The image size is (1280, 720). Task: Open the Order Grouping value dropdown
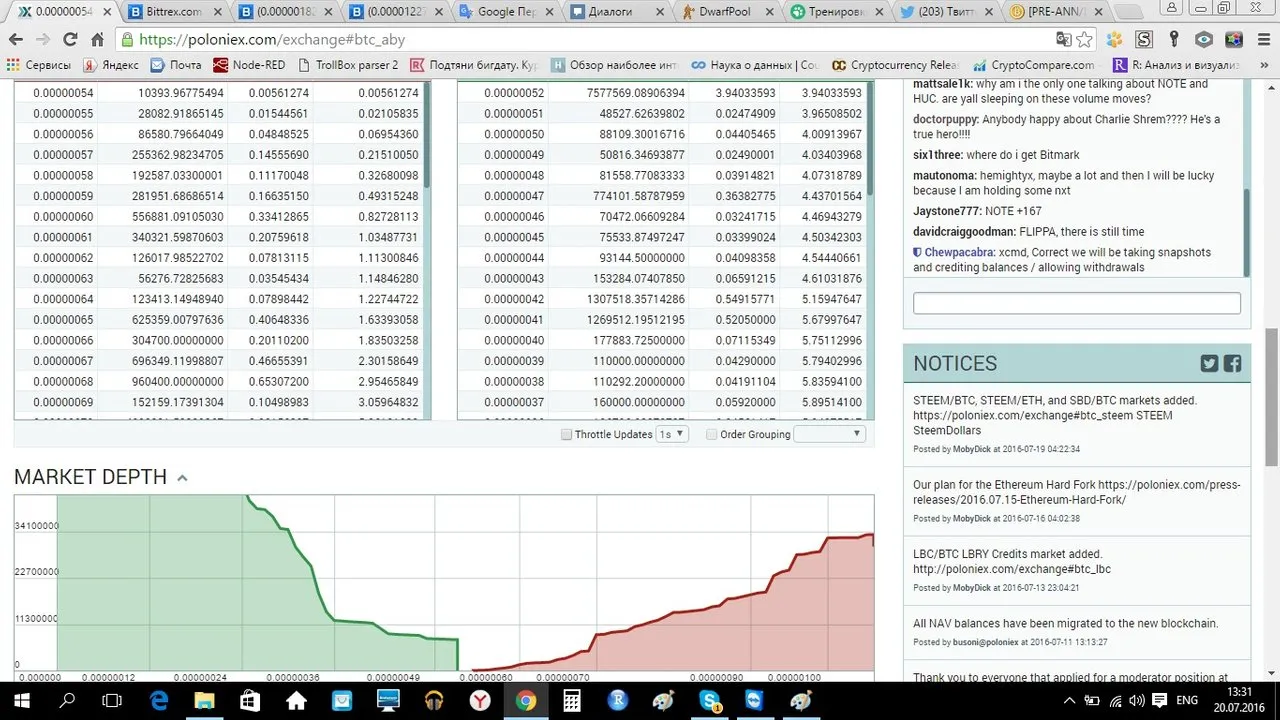[x=829, y=434]
